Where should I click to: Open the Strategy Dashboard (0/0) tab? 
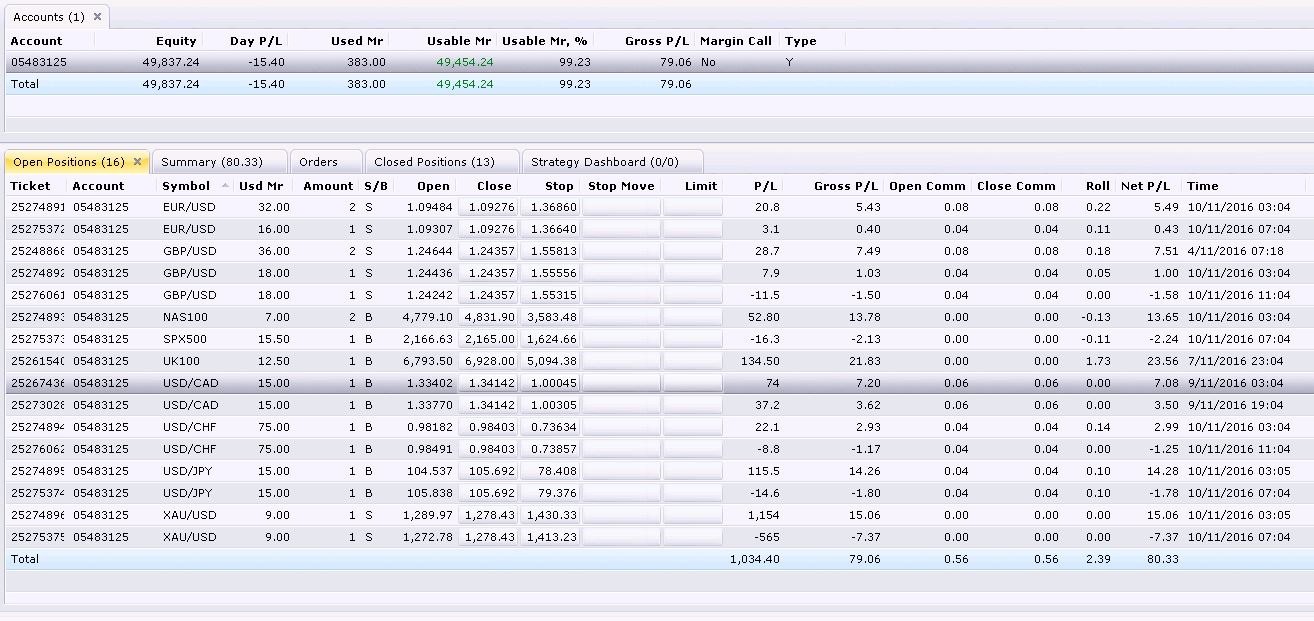612,162
